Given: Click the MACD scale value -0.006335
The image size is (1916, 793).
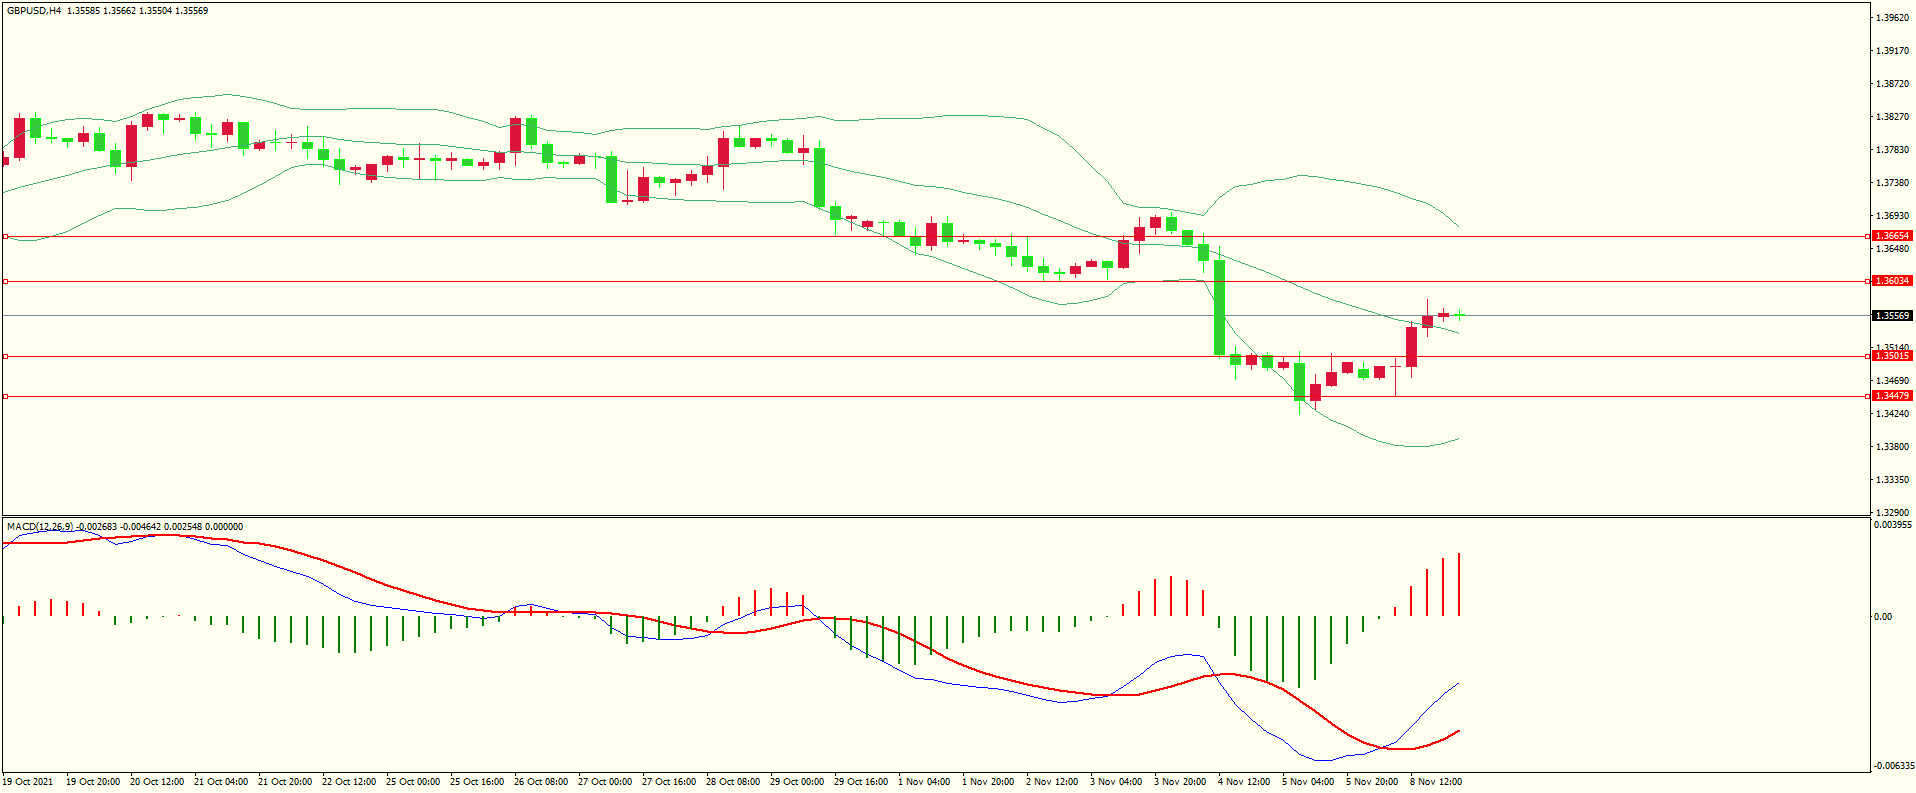Looking at the screenshot, I should pyautogui.click(x=1893, y=766).
